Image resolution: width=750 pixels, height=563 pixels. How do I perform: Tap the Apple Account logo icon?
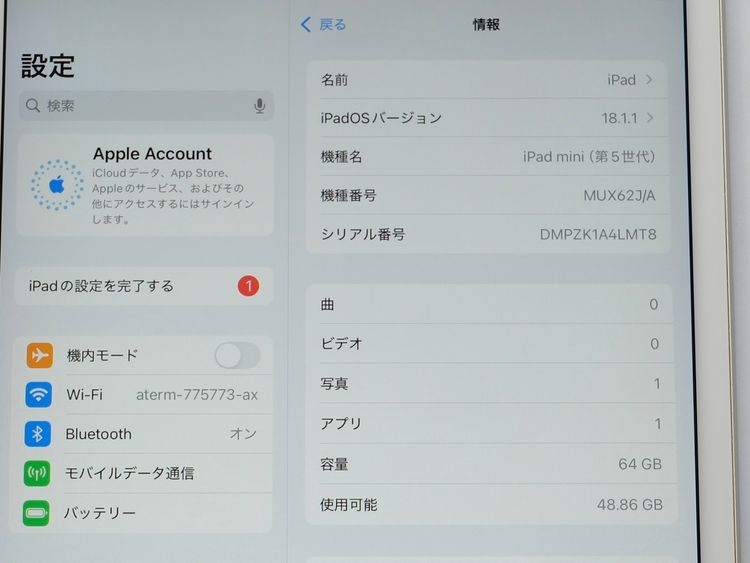pyautogui.click(x=56, y=184)
